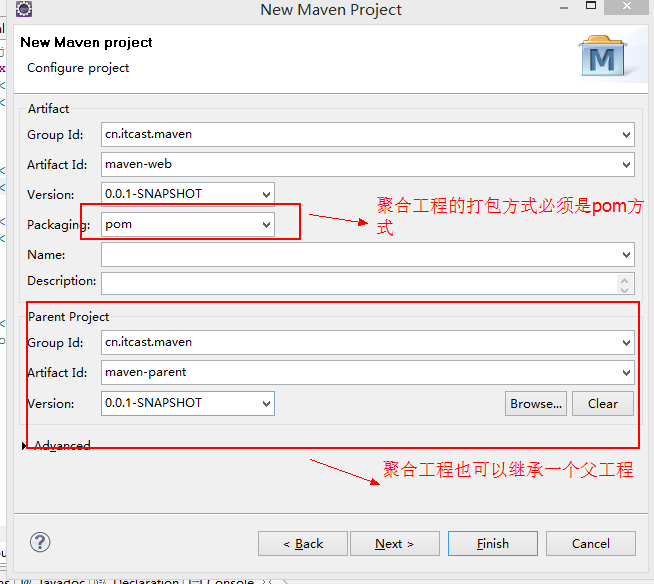This screenshot has height=584, width=654.
Task: Click the Eclipse icon in the title bar
Action: pos(23,10)
